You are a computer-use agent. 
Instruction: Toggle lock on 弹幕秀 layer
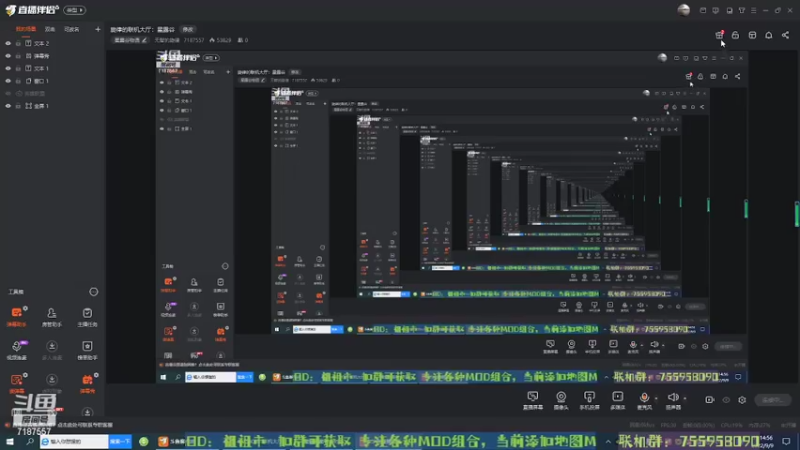pos(18,56)
